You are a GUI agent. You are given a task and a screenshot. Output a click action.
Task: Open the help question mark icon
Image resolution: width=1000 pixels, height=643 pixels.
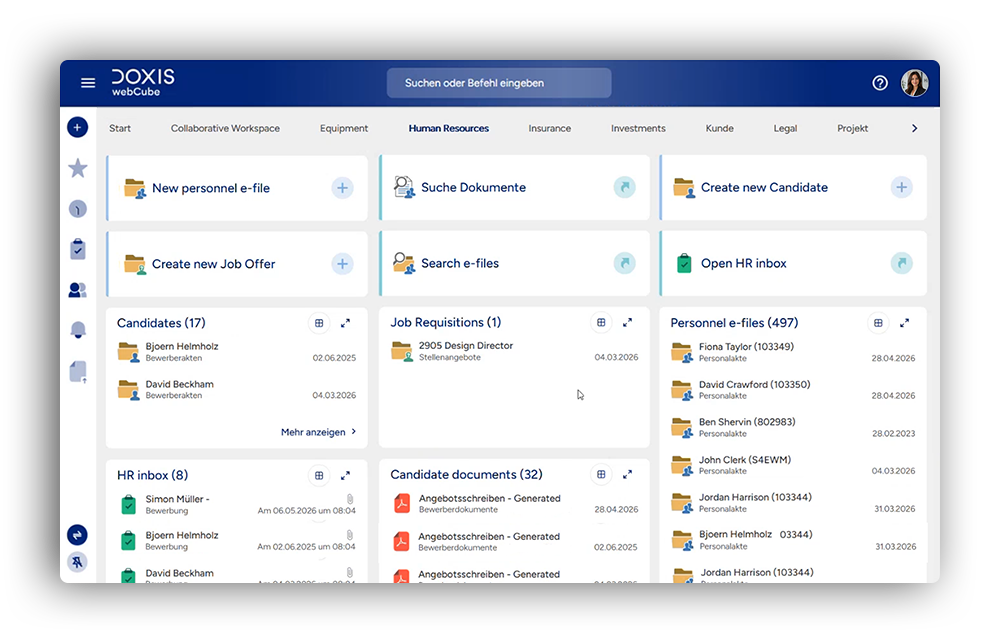(879, 83)
